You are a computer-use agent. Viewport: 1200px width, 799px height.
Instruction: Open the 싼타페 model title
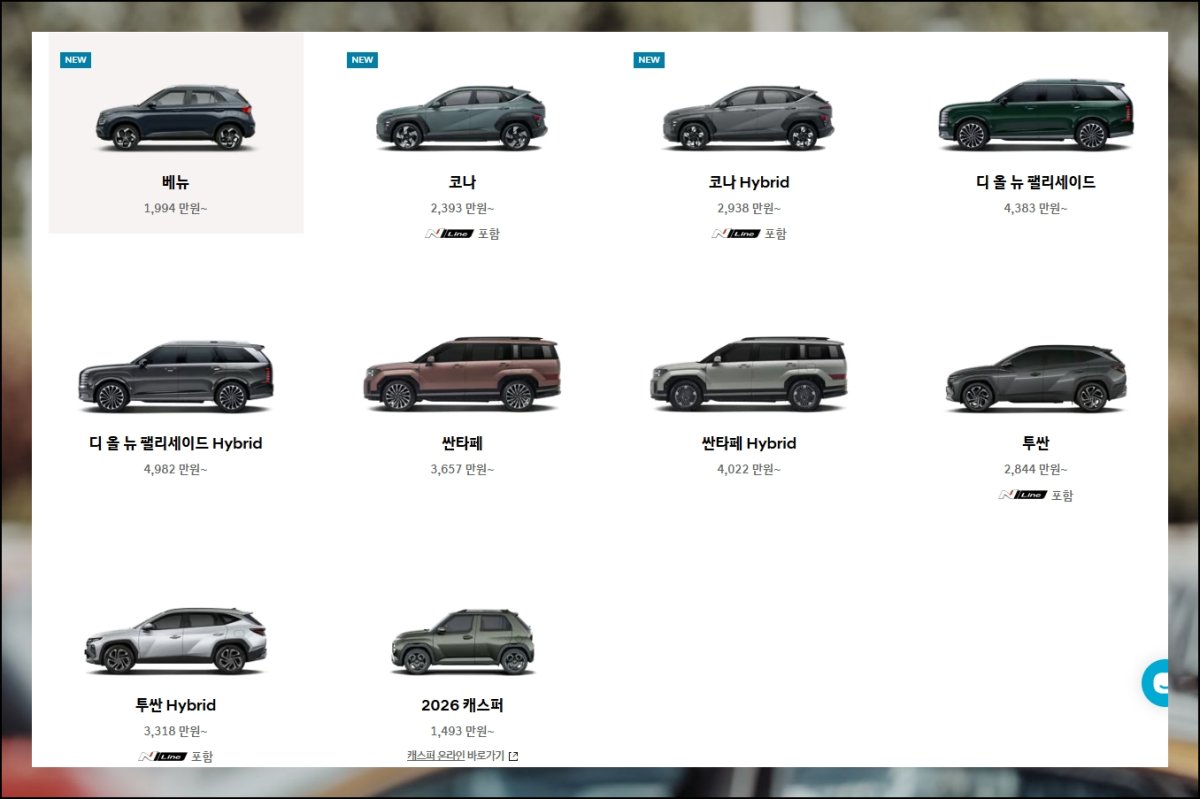click(462, 443)
